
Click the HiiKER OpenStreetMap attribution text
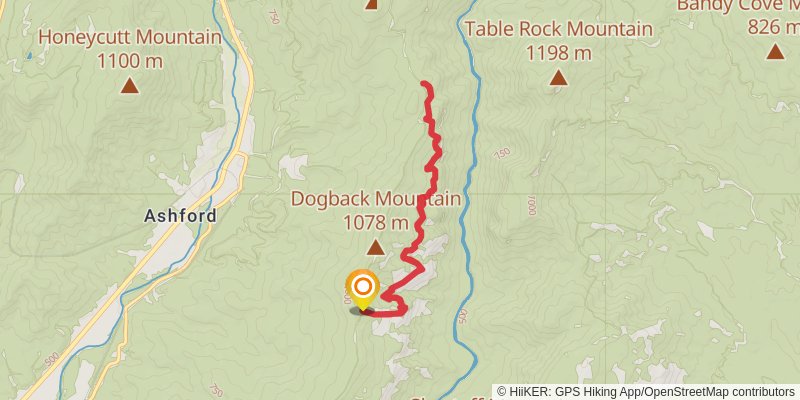(646, 392)
